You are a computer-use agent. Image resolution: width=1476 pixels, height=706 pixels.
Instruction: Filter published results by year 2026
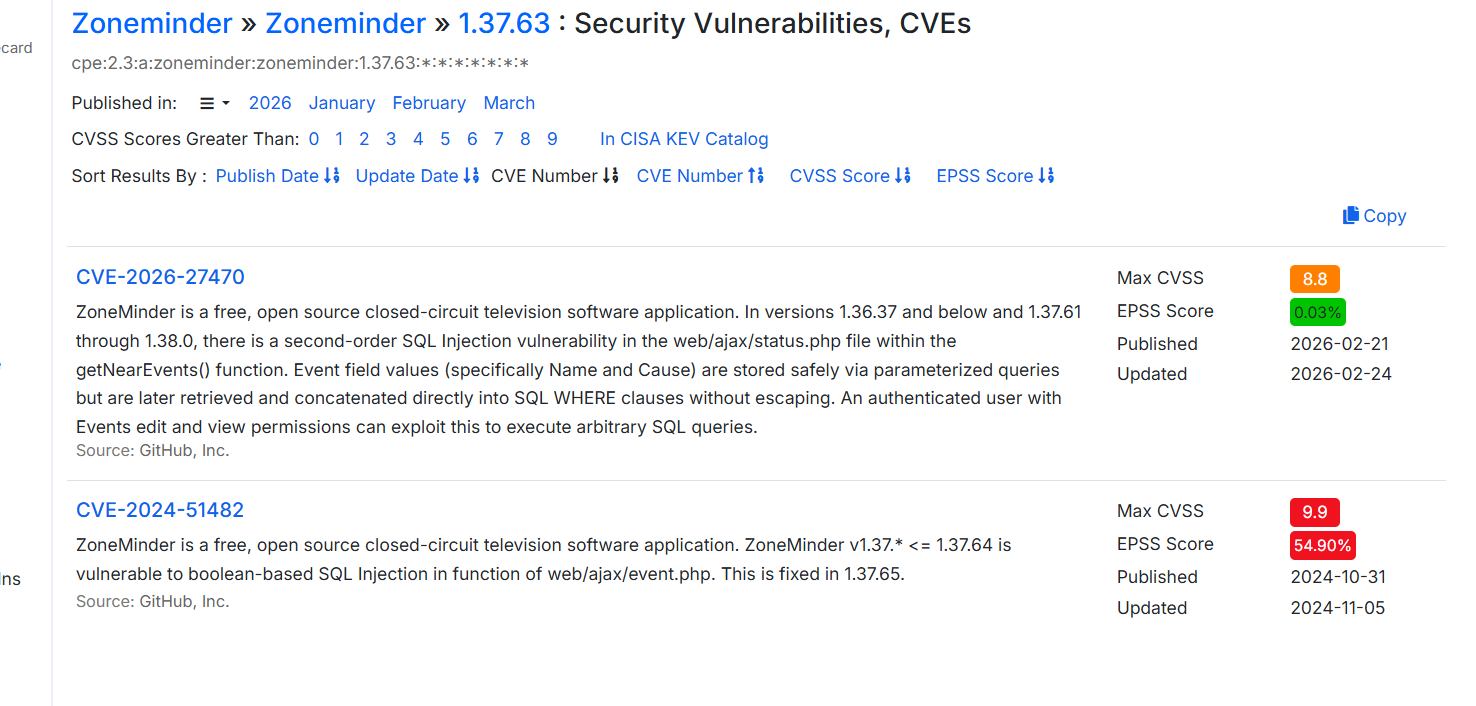click(x=270, y=103)
